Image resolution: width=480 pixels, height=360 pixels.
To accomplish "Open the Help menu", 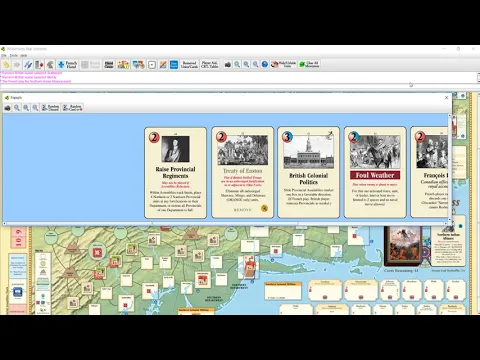I will 23,55.
